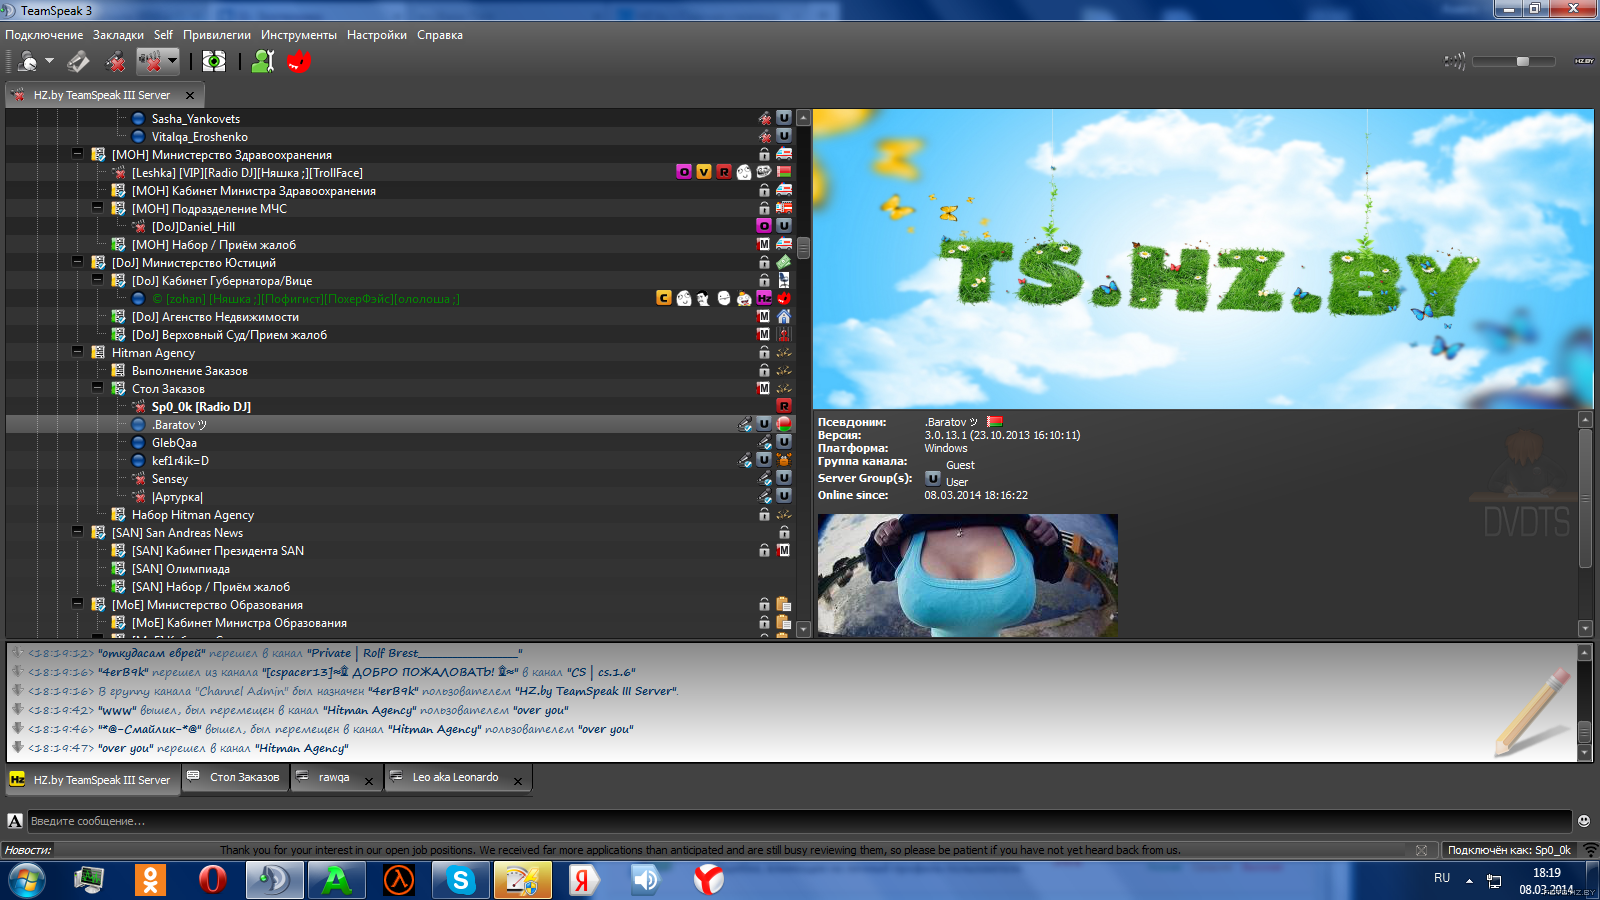The height and width of the screenshot is (900, 1600).
Task: Click the red tulip toolbar icon
Action: click(299, 62)
